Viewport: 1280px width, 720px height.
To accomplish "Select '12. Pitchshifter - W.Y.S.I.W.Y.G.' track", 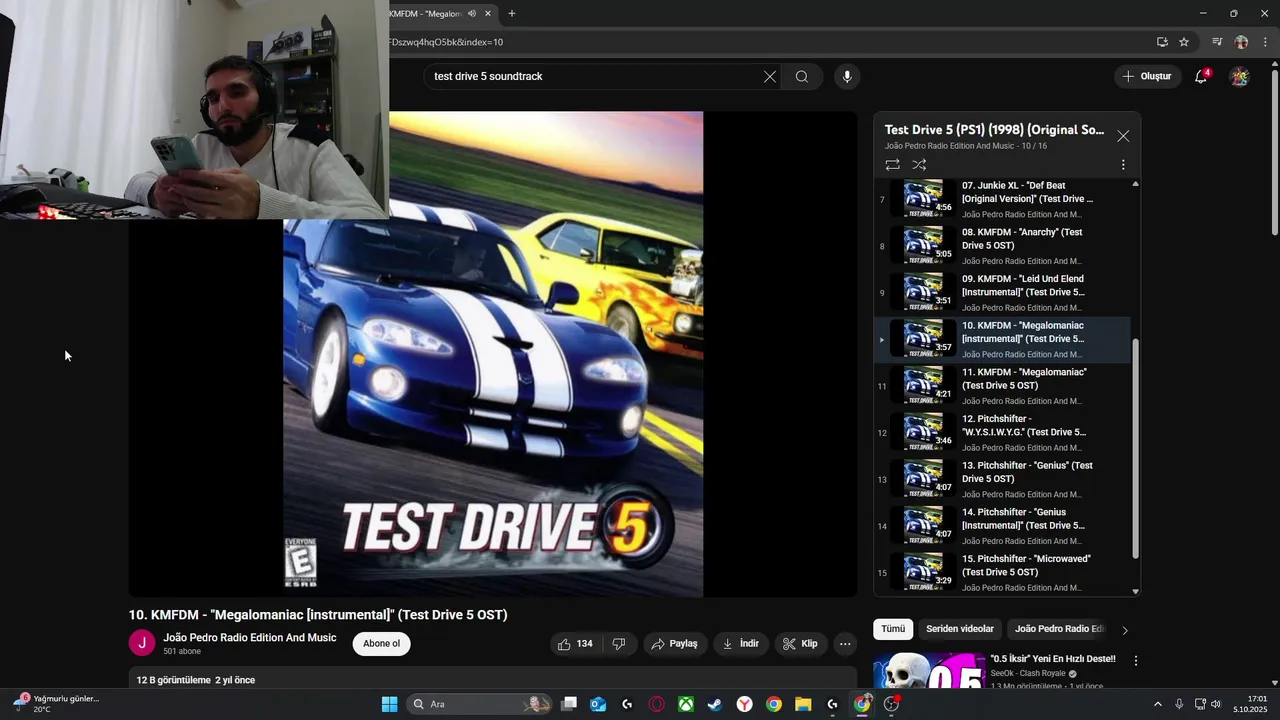I will coord(1003,433).
